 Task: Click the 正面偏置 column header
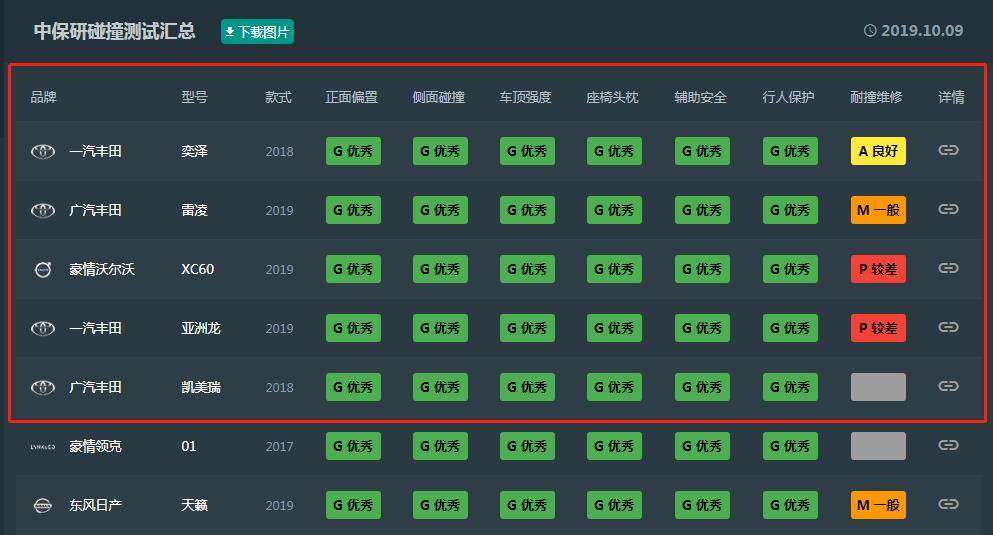pos(352,97)
